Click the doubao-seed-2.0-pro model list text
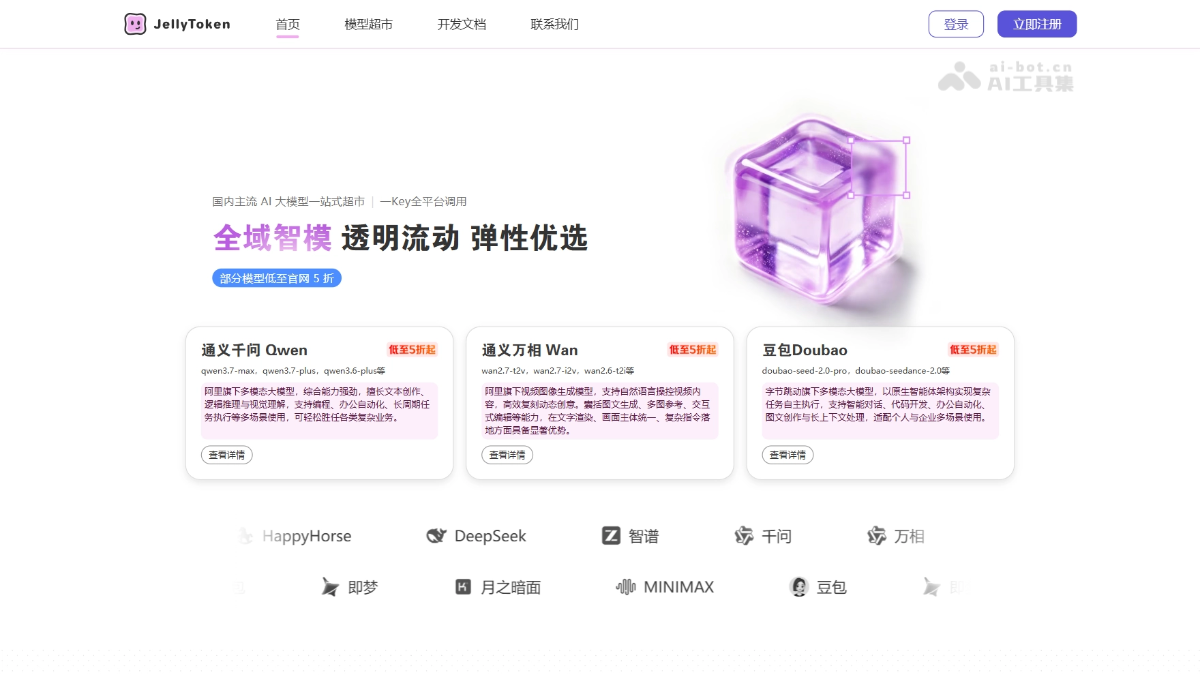1200x675 pixels. point(856,371)
